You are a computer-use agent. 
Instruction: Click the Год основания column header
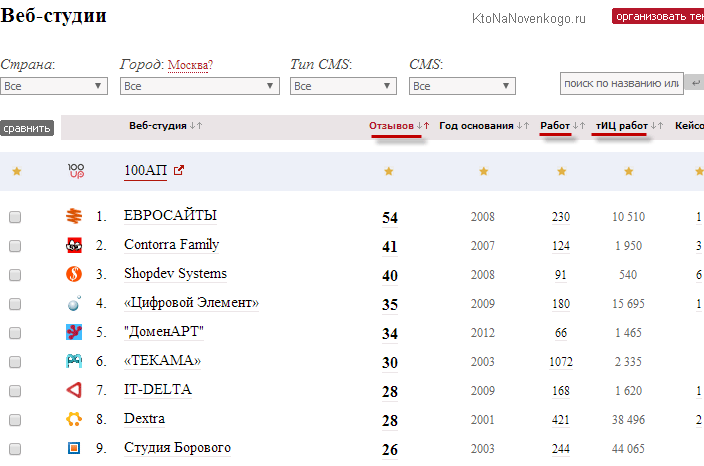476,126
